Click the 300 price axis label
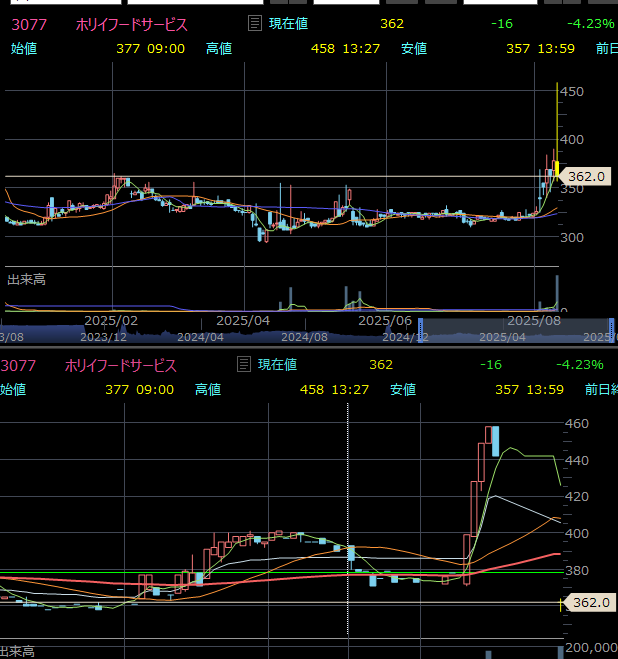Viewport: 618px width, 659px height. [572, 237]
